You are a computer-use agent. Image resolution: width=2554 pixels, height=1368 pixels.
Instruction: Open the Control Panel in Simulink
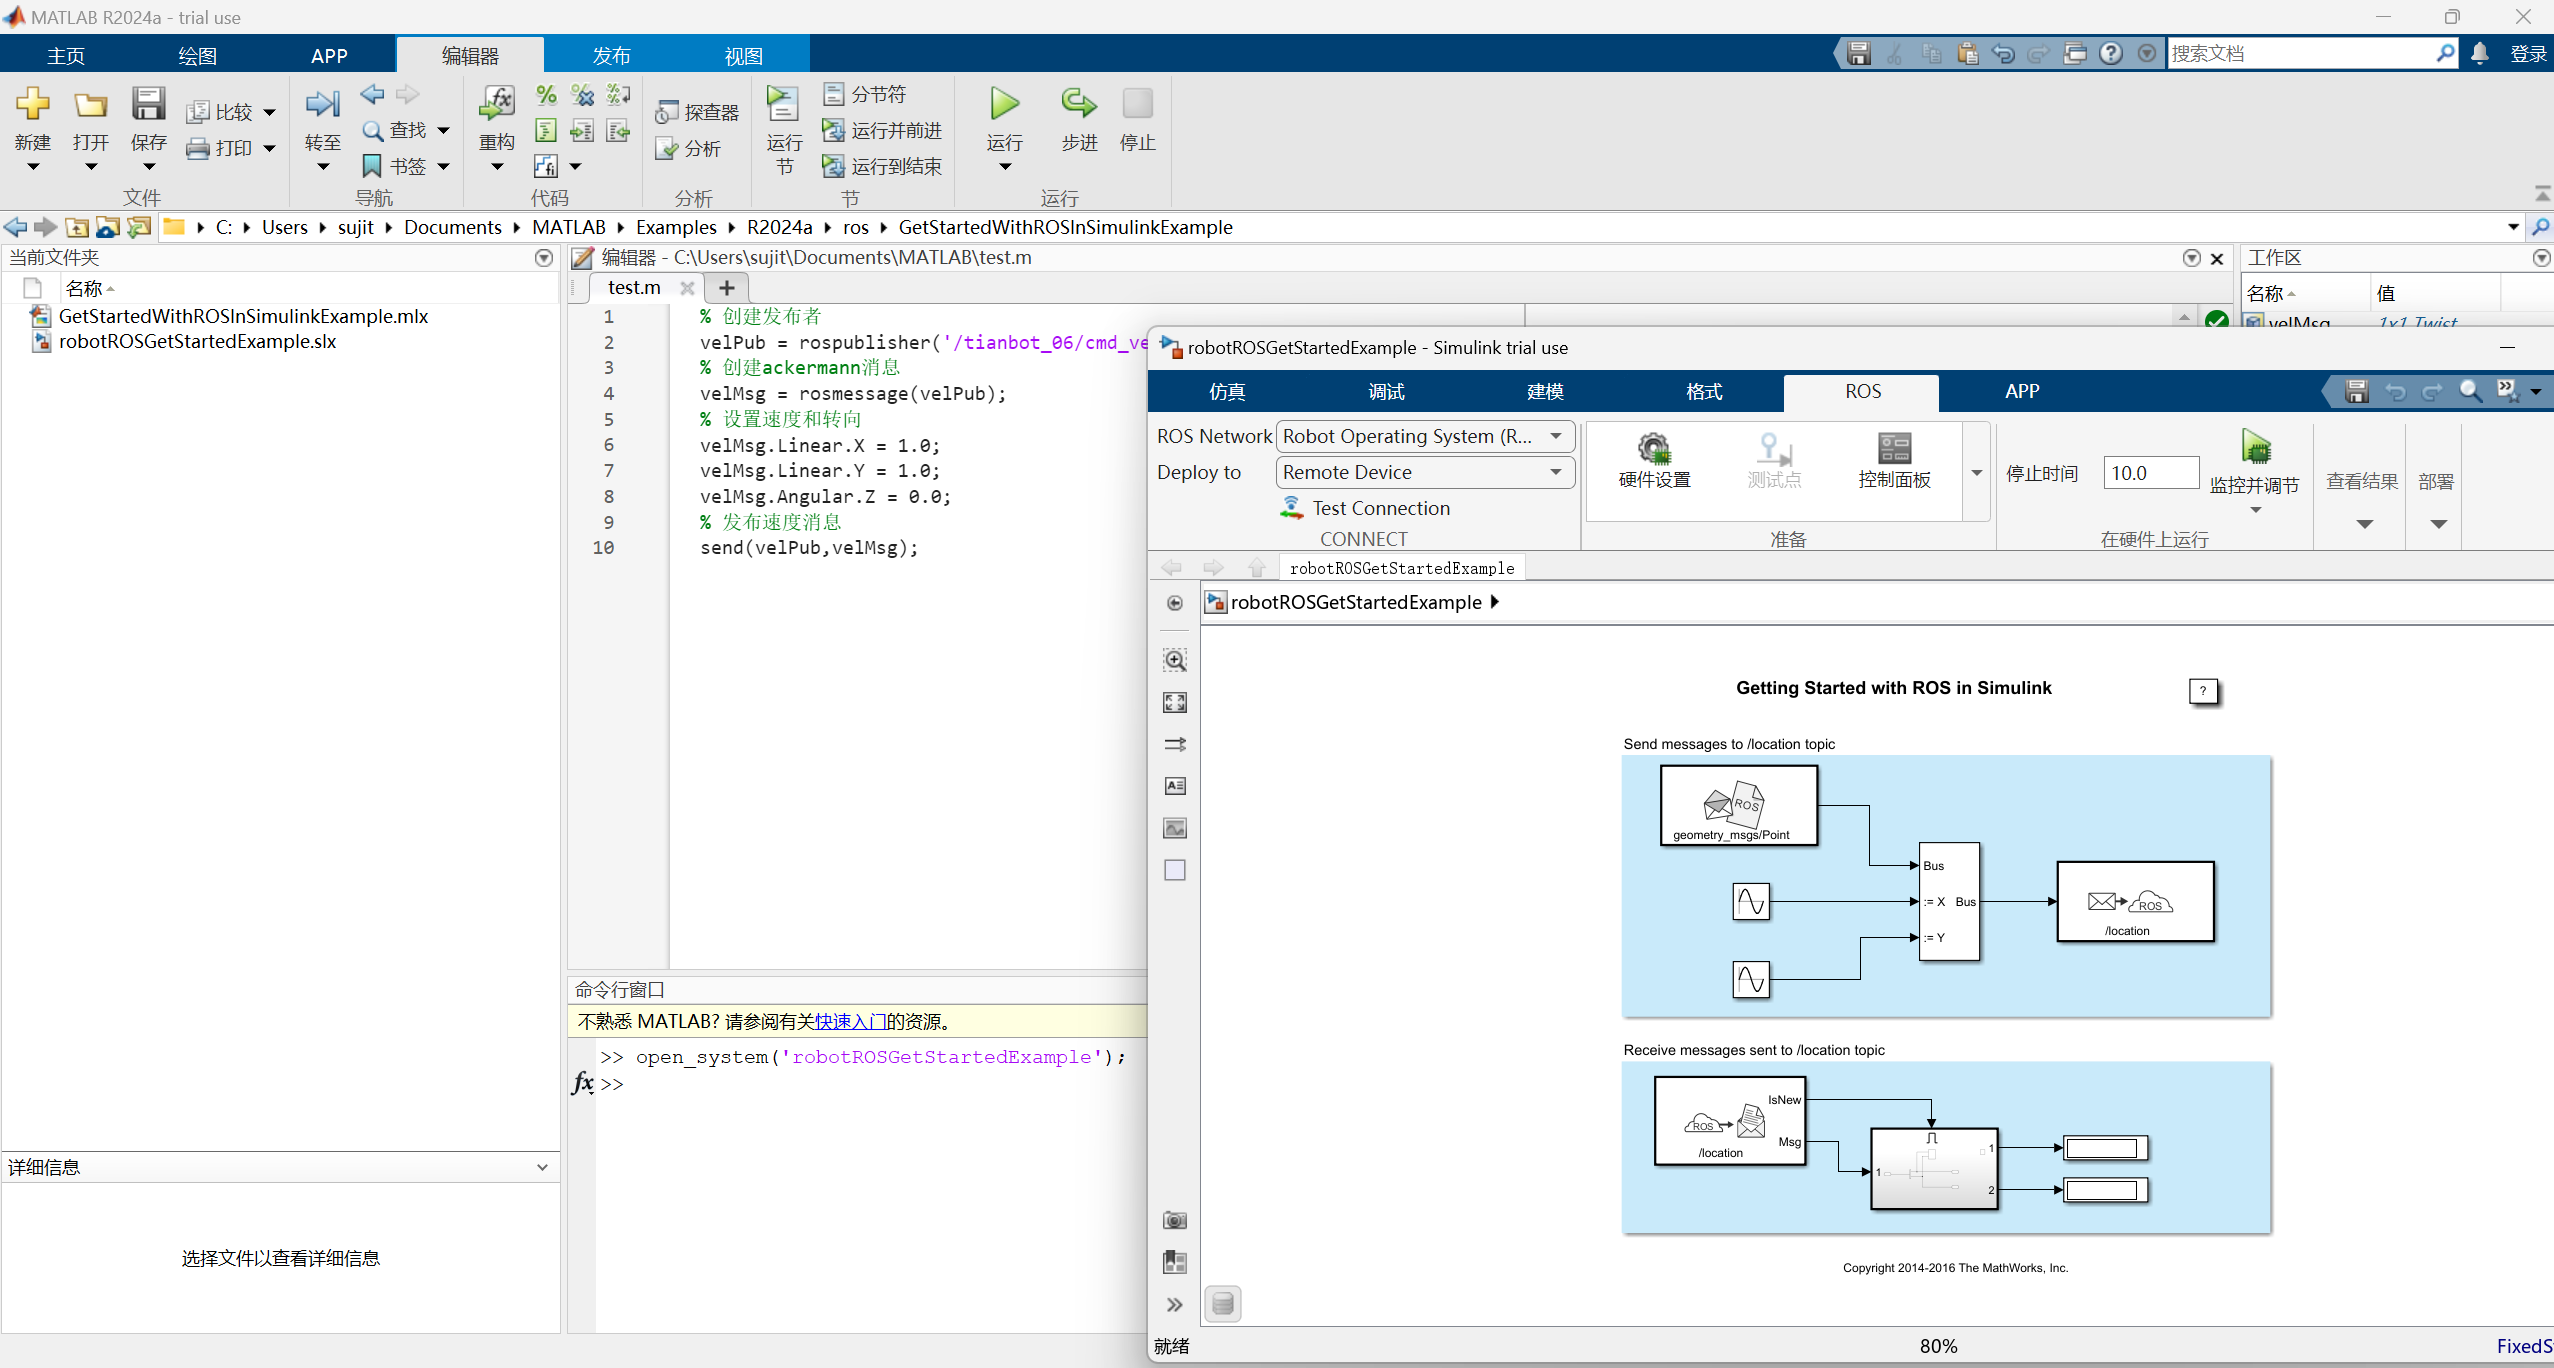click(1894, 460)
